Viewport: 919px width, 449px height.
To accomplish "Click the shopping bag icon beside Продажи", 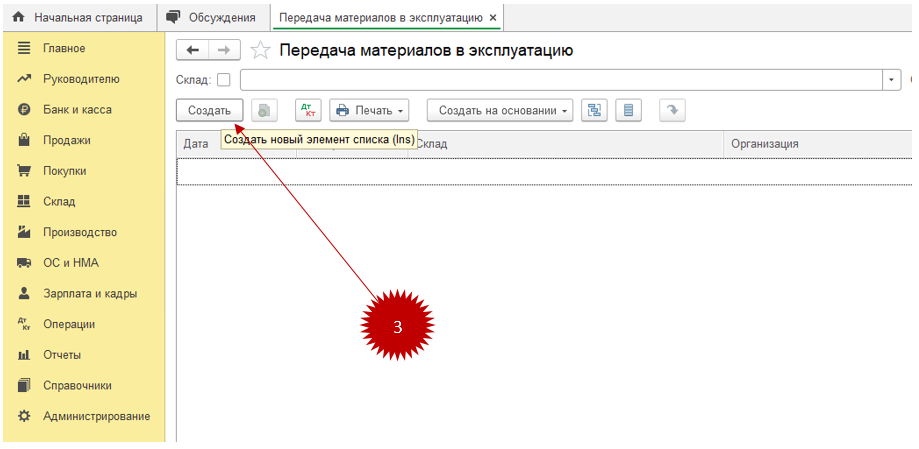I will [x=23, y=140].
